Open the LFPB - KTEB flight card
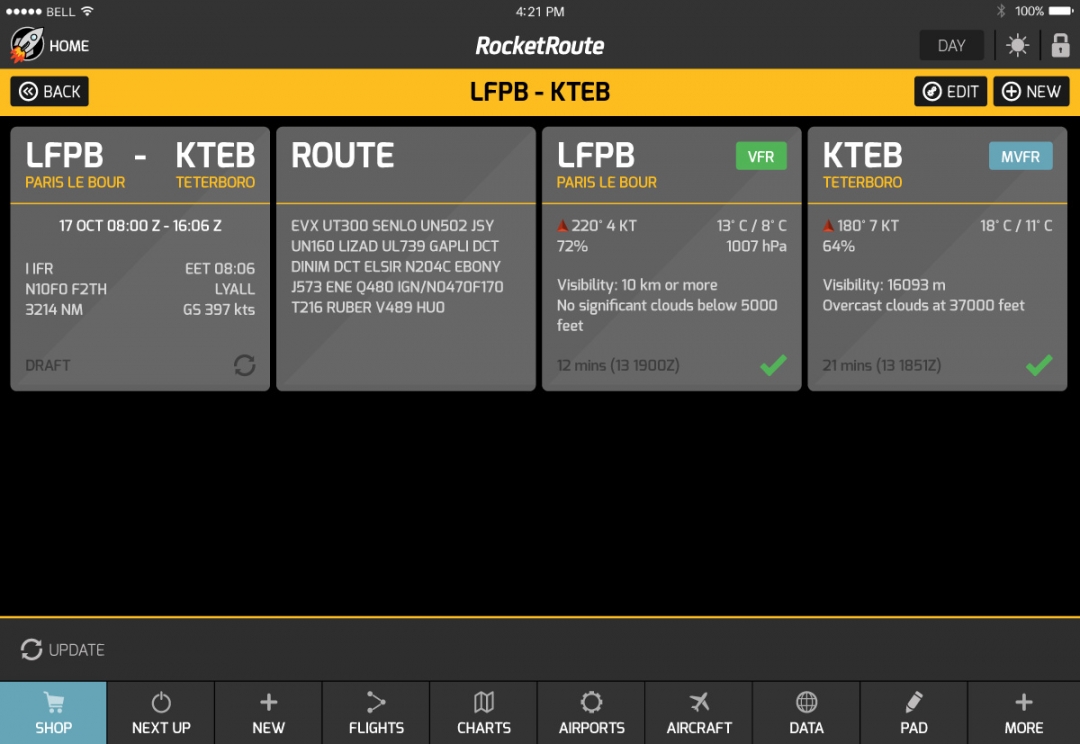Screen dimensions: 1080x744 [140, 259]
